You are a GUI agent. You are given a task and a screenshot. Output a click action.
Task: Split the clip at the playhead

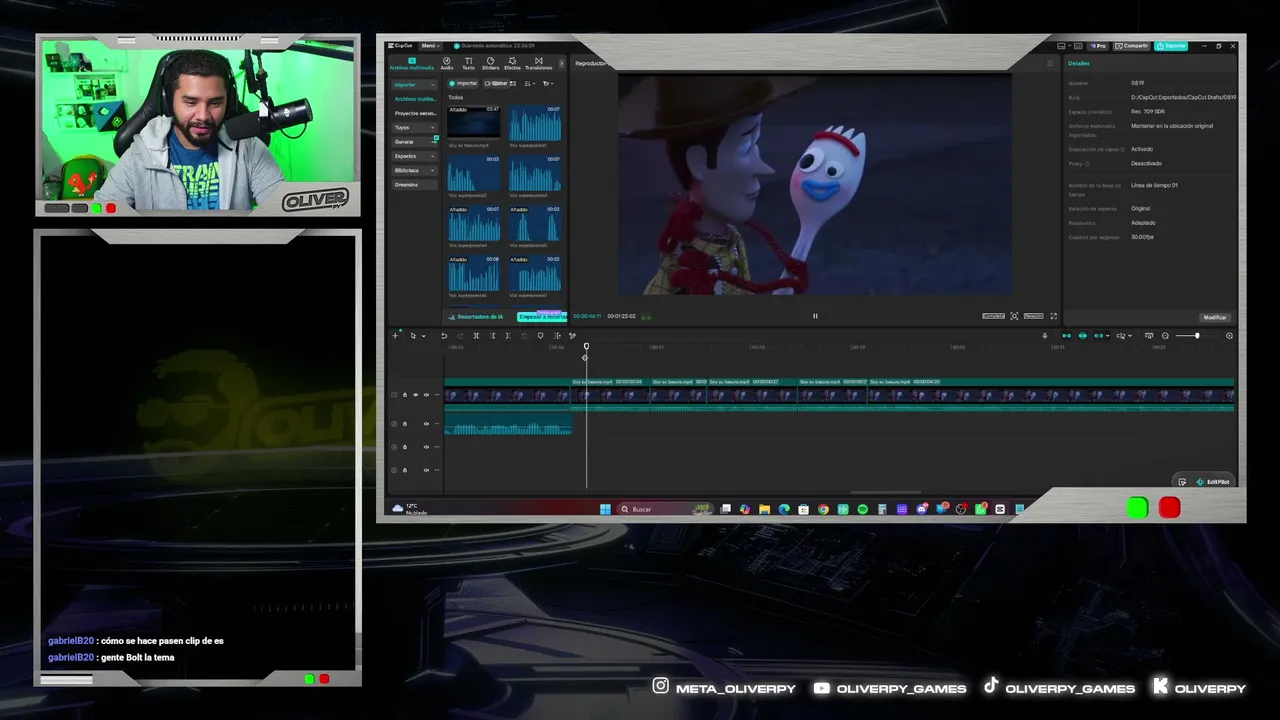tap(476, 336)
